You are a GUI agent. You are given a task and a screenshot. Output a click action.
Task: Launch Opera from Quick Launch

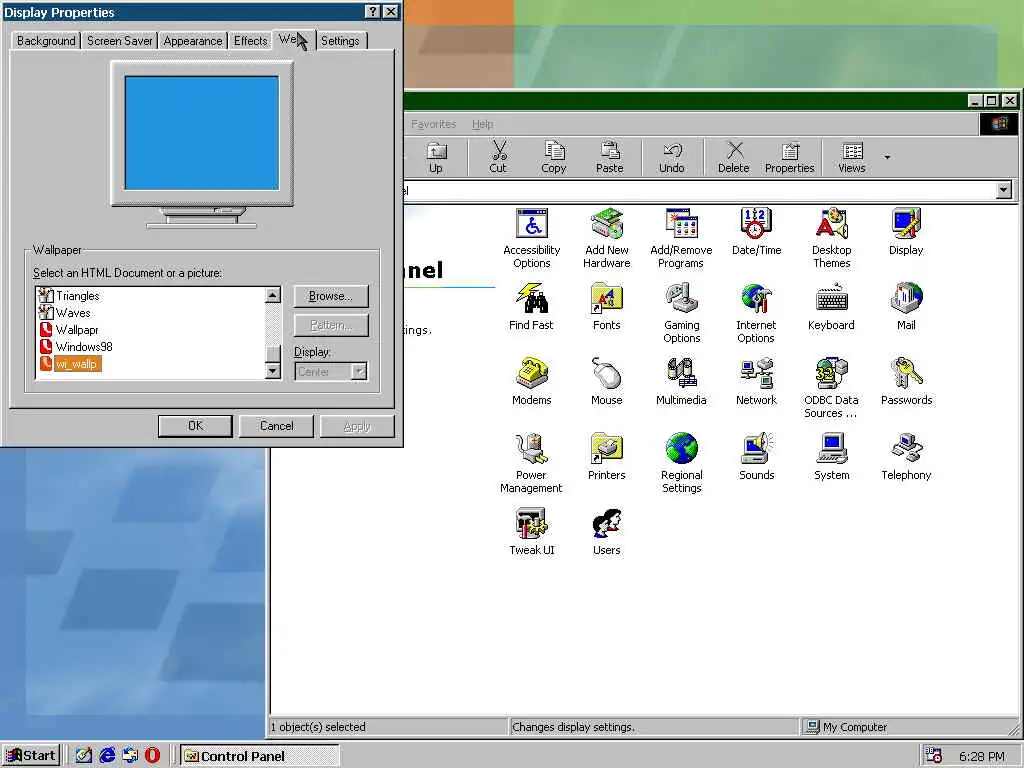[152, 756]
